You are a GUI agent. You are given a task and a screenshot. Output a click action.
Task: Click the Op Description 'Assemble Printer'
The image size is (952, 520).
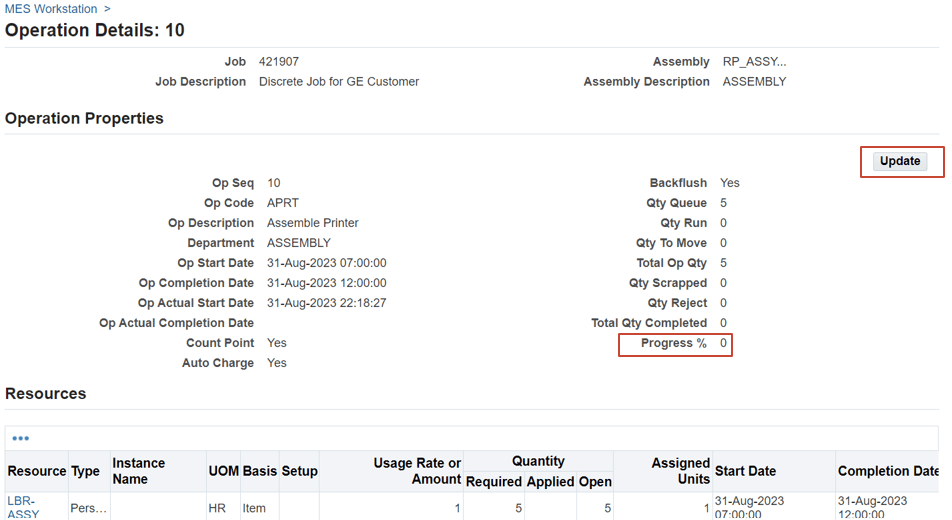tap(313, 223)
